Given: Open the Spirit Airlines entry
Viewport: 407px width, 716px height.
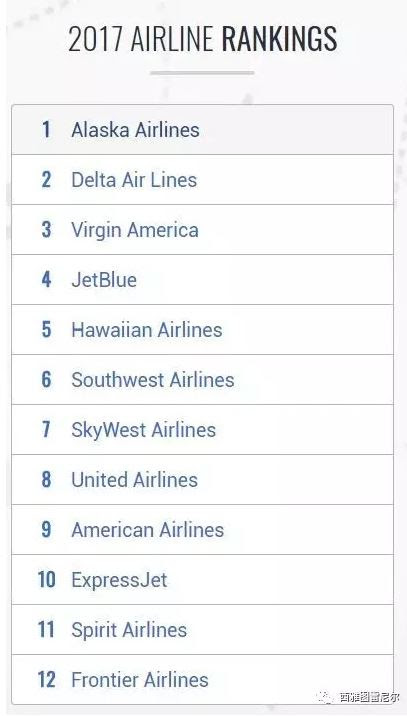Looking at the screenshot, I should click(202, 629).
